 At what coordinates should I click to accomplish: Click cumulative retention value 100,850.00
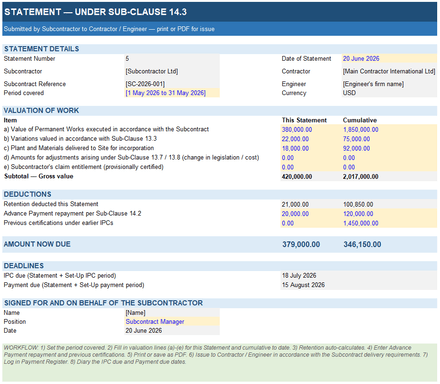pyautogui.click(x=389, y=204)
